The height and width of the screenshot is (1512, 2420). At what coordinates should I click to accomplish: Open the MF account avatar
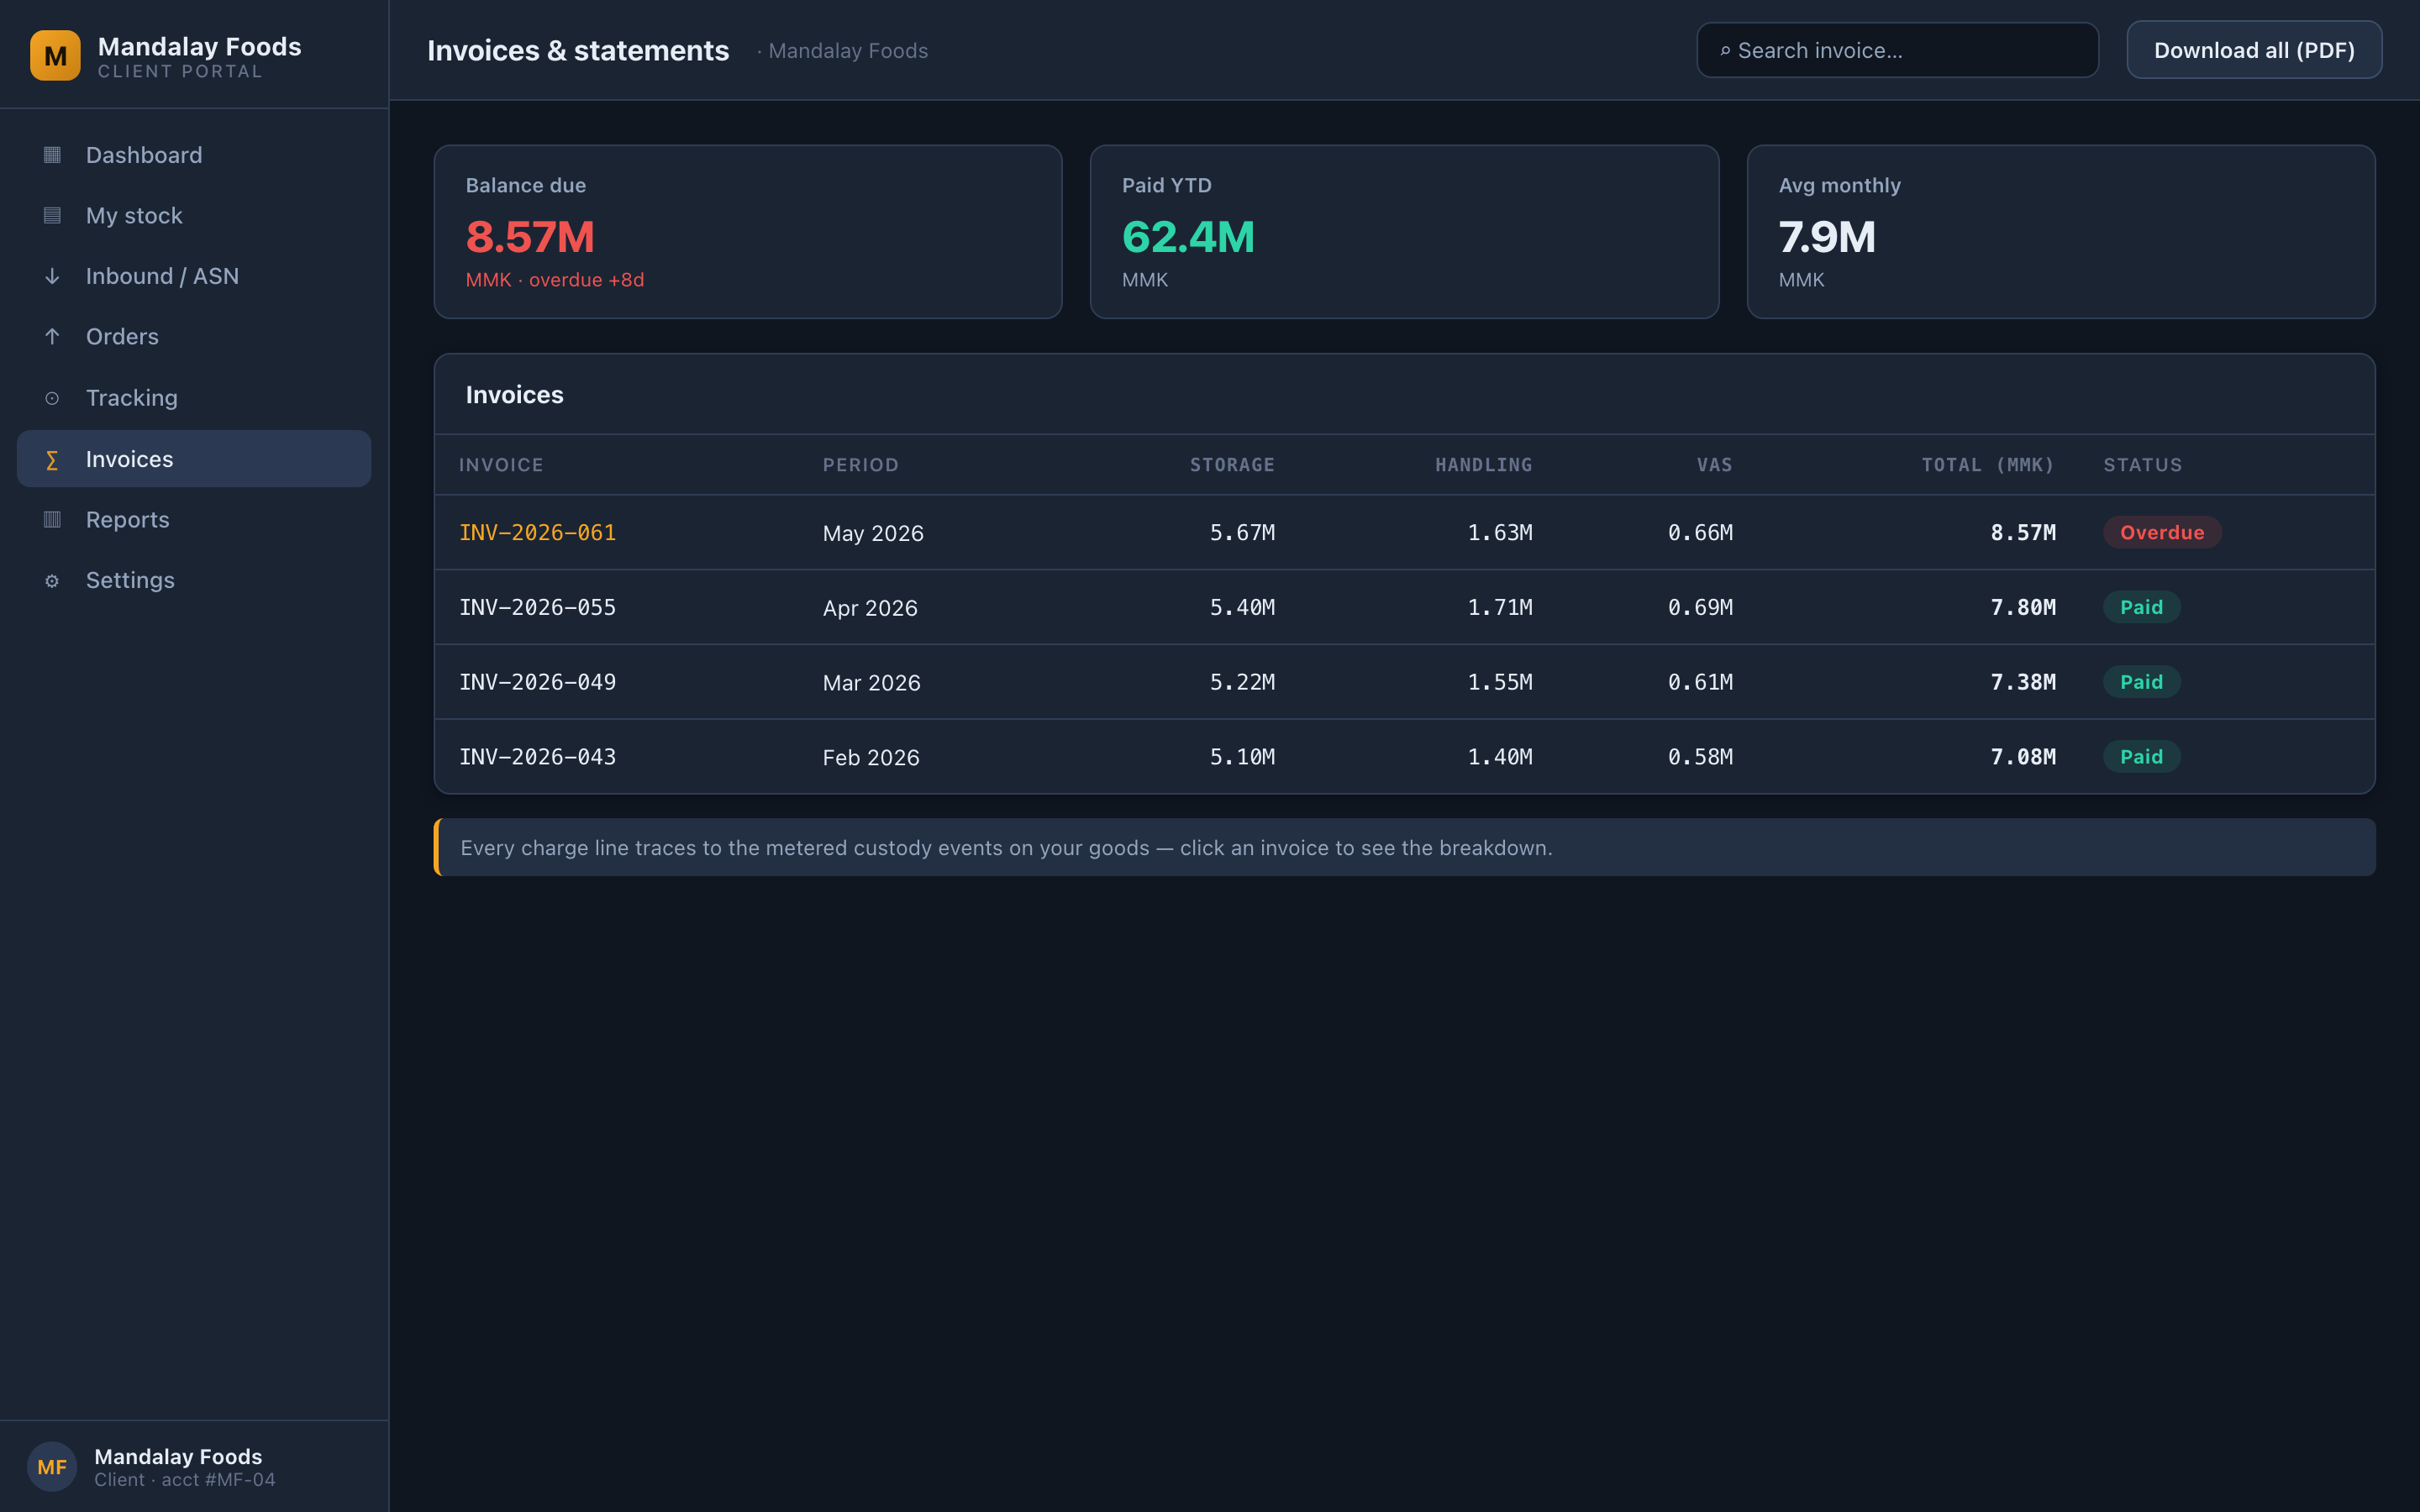coord(52,1466)
